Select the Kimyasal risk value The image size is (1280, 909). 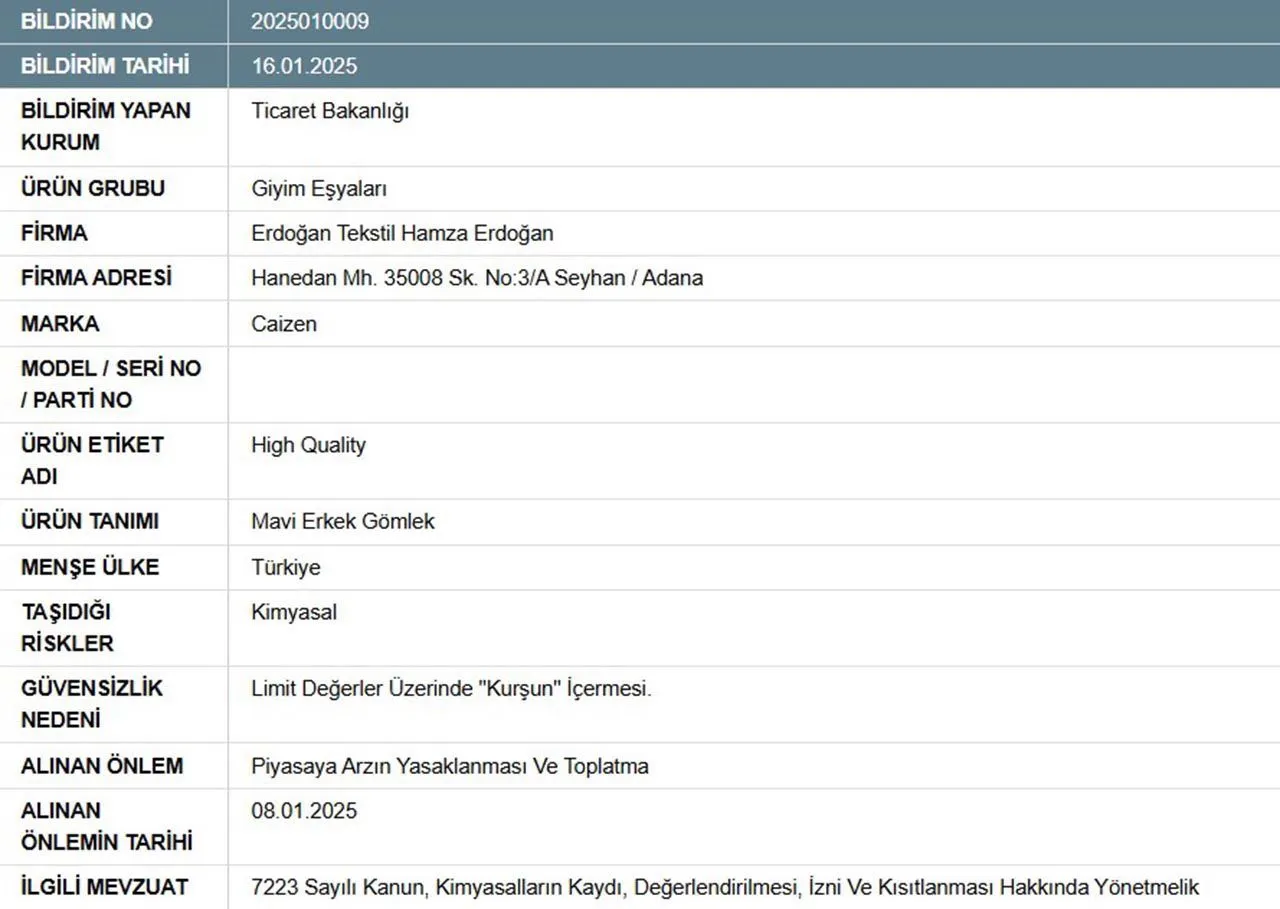(294, 612)
